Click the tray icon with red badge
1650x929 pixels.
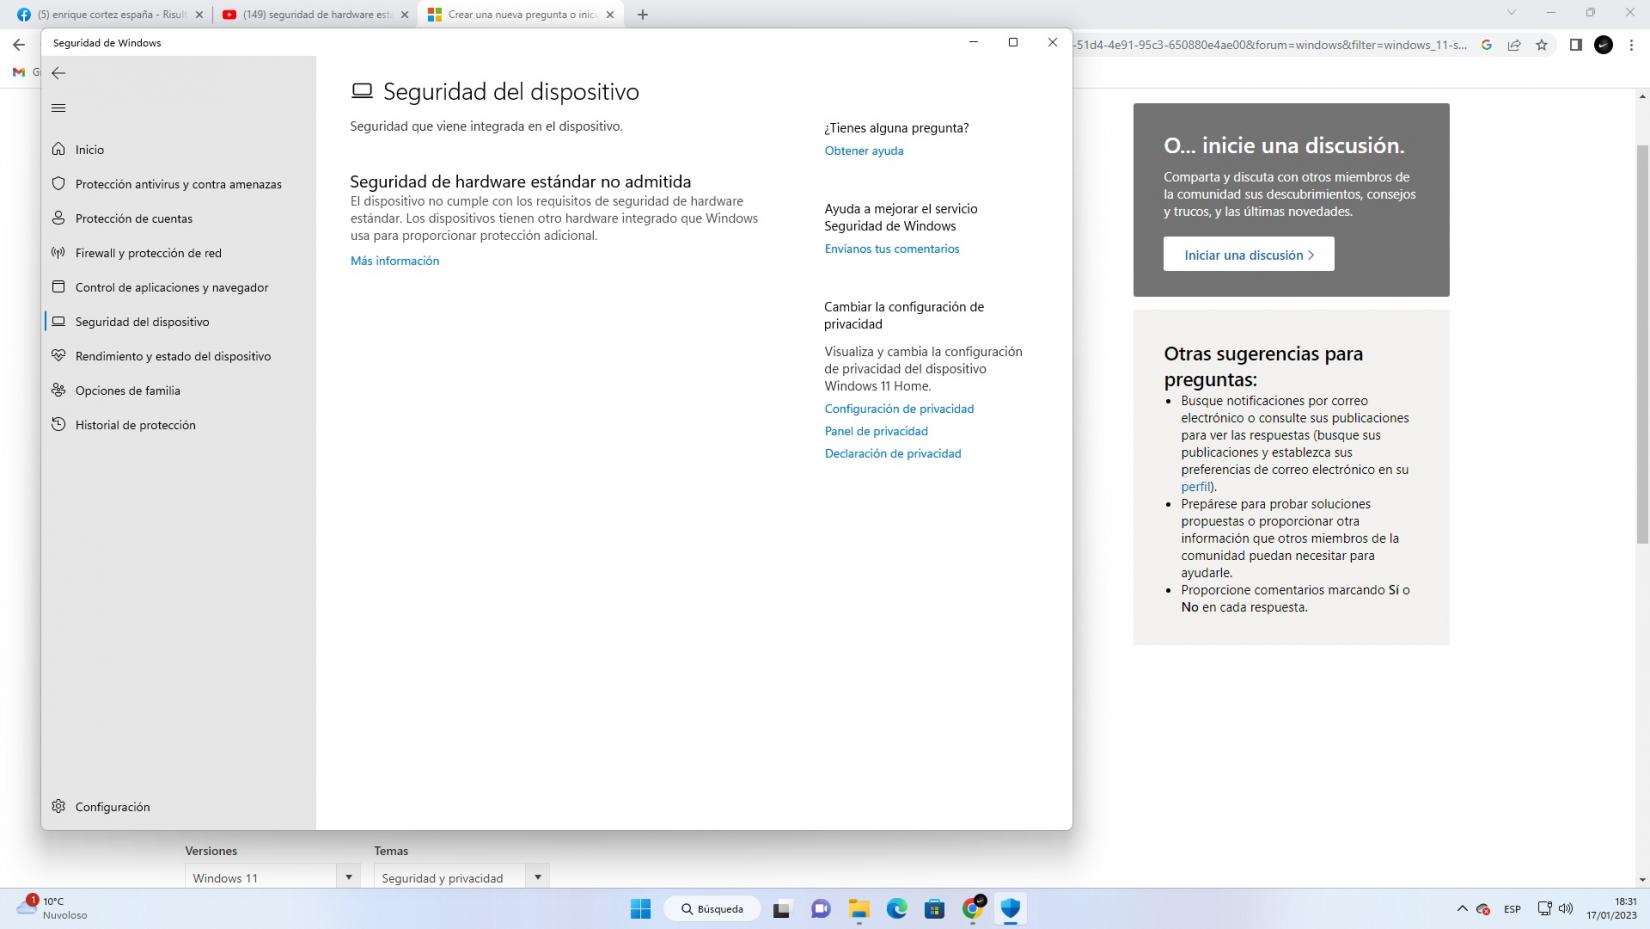pyautogui.click(x=1483, y=909)
